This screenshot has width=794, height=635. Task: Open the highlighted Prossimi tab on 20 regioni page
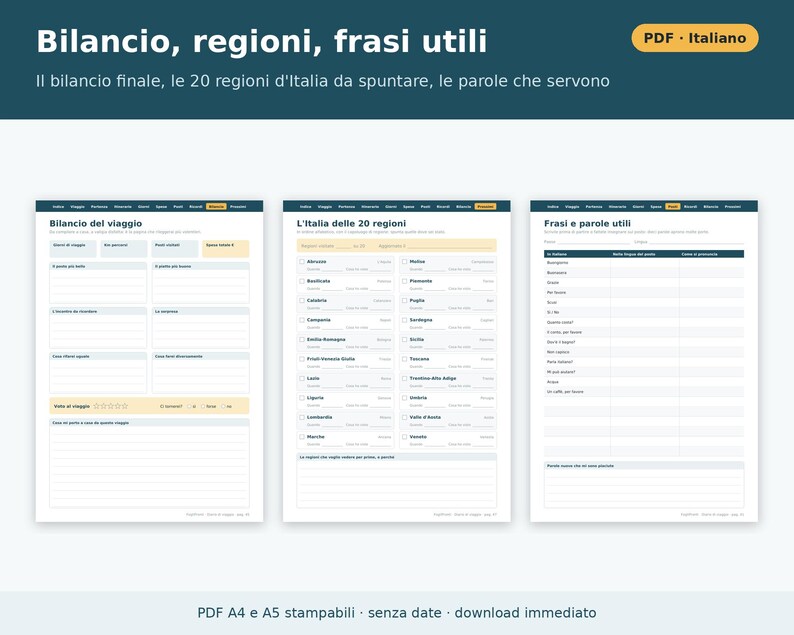[x=486, y=207]
